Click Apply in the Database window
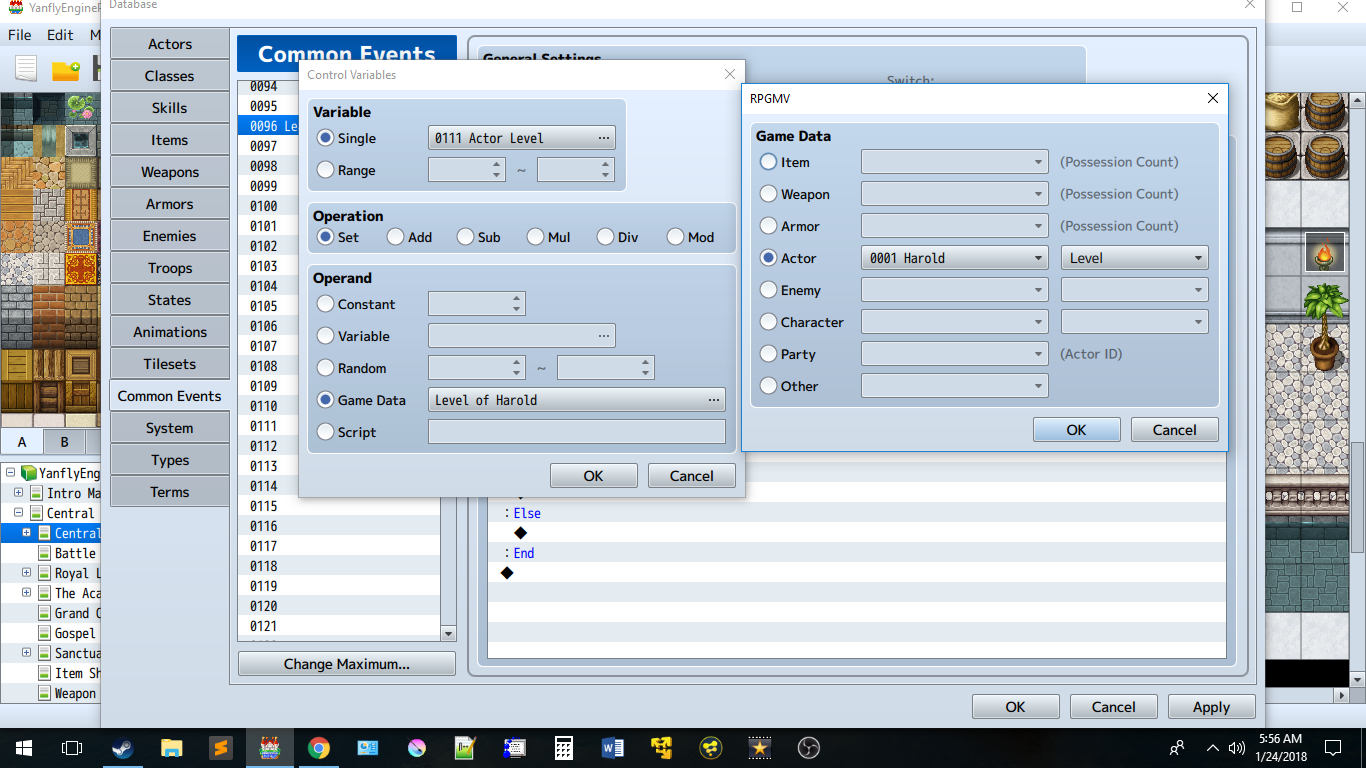1366x768 pixels. pyautogui.click(x=1212, y=707)
